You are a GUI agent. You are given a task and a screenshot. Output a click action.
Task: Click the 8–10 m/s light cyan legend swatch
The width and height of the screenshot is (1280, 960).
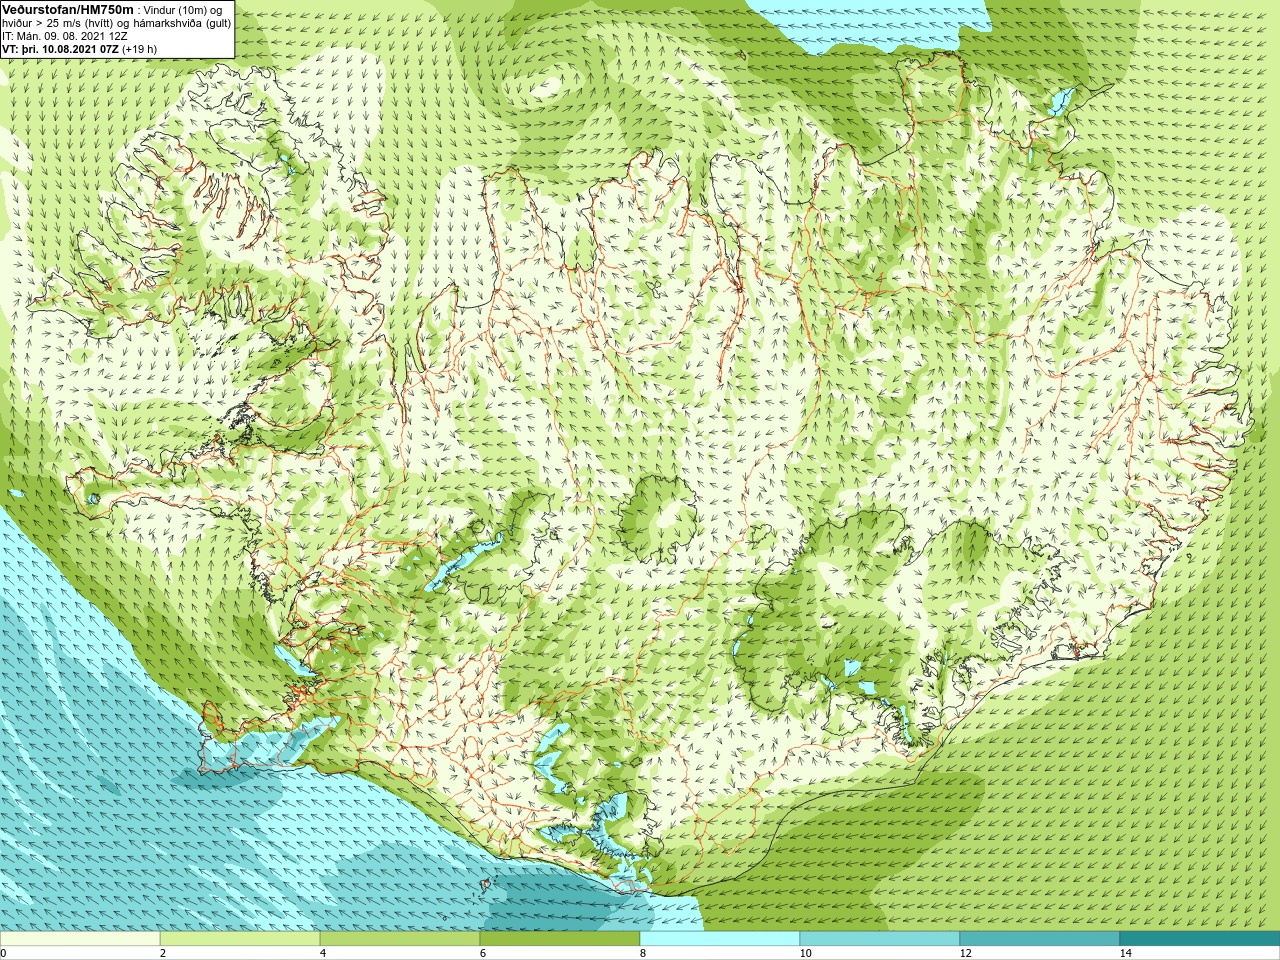(720, 939)
